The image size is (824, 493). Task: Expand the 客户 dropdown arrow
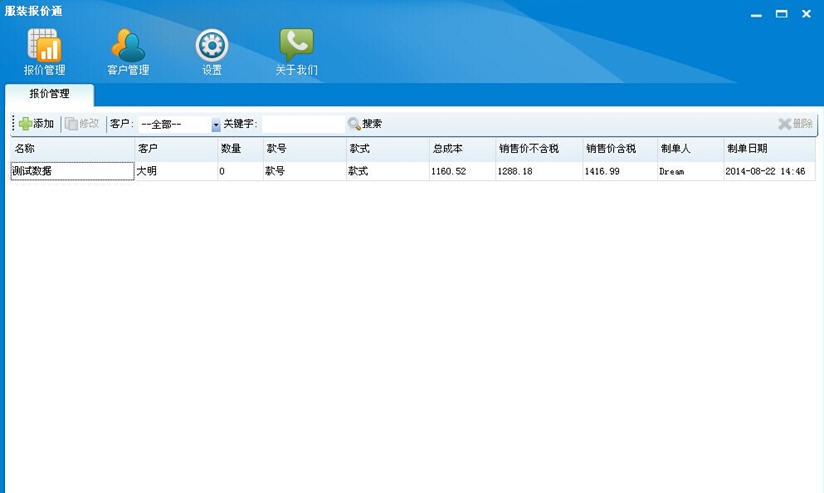point(215,125)
